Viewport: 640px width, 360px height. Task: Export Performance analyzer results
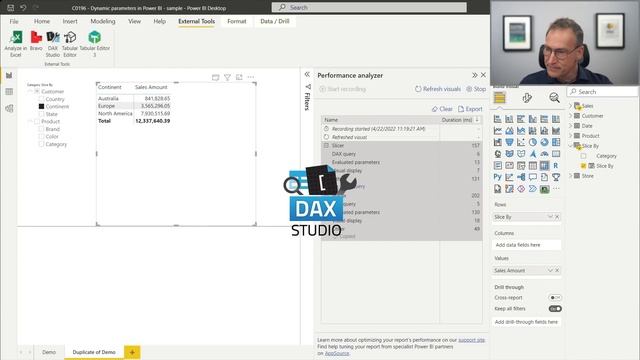[x=470, y=109]
